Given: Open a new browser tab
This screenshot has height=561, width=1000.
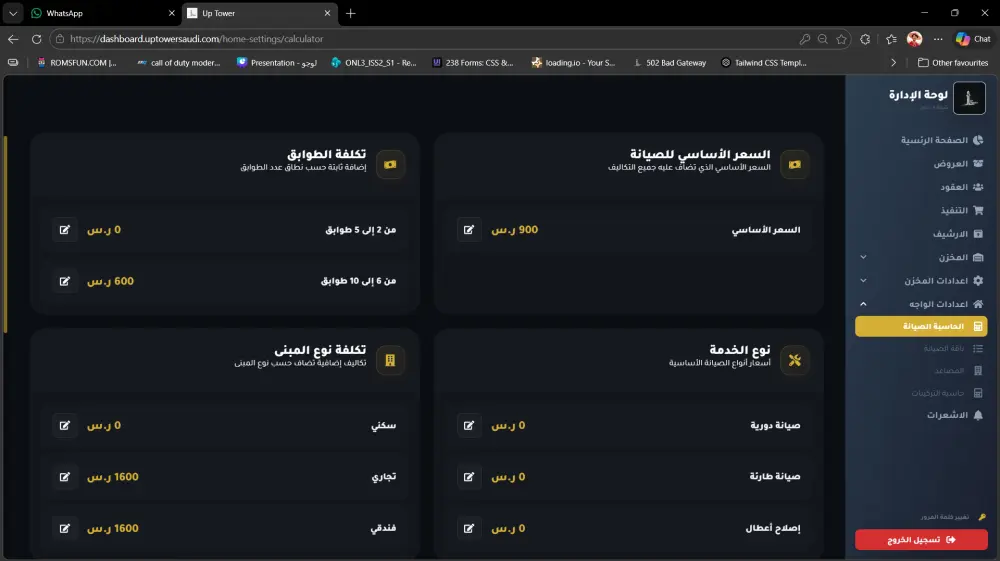Looking at the screenshot, I should pyautogui.click(x=351, y=13).
